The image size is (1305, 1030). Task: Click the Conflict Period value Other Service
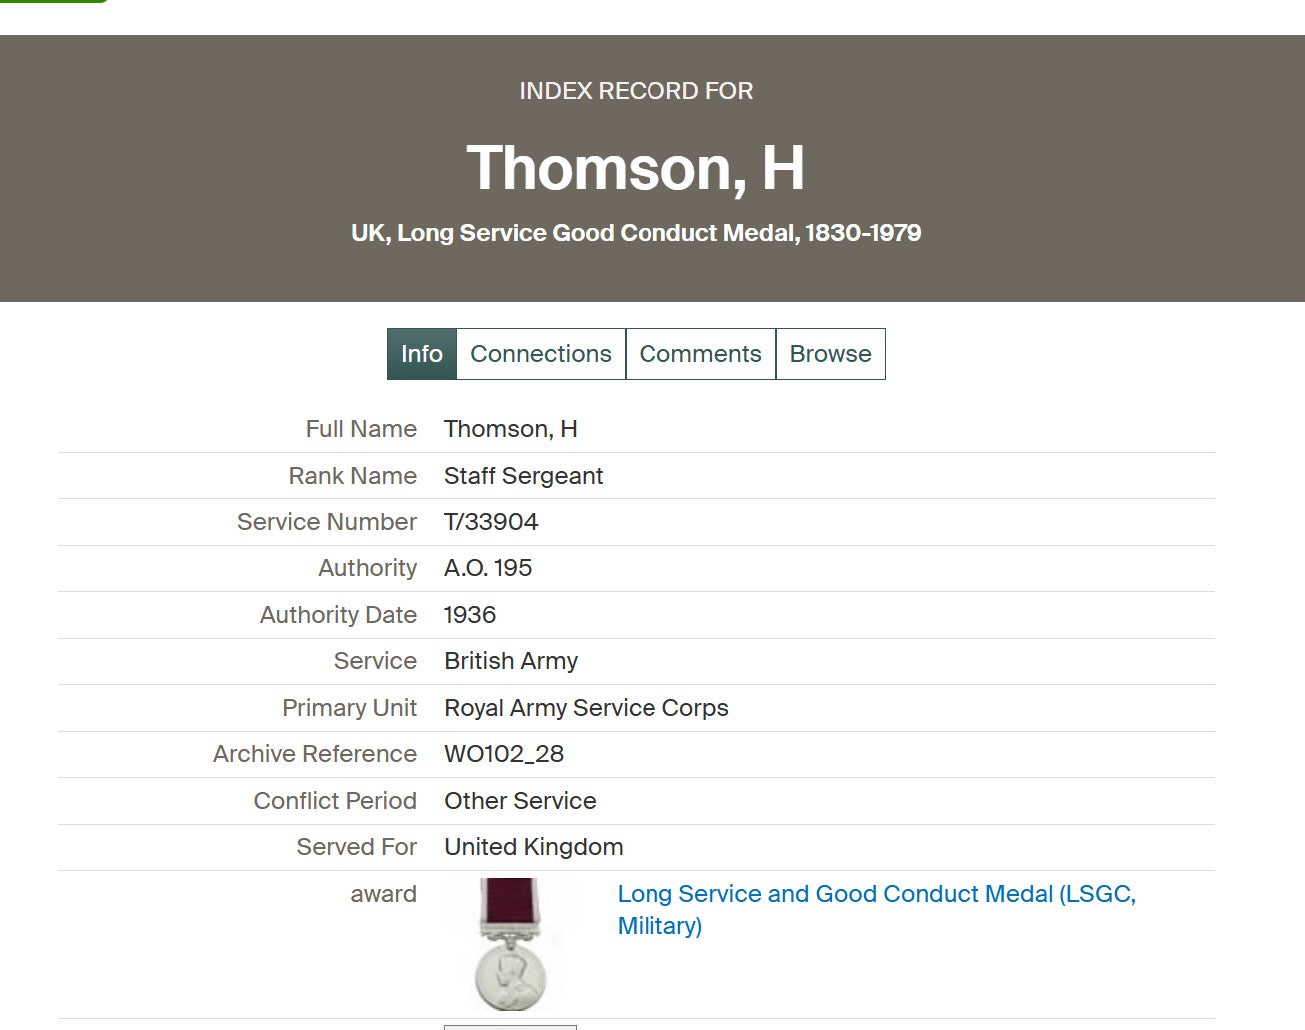pos(520,801)
